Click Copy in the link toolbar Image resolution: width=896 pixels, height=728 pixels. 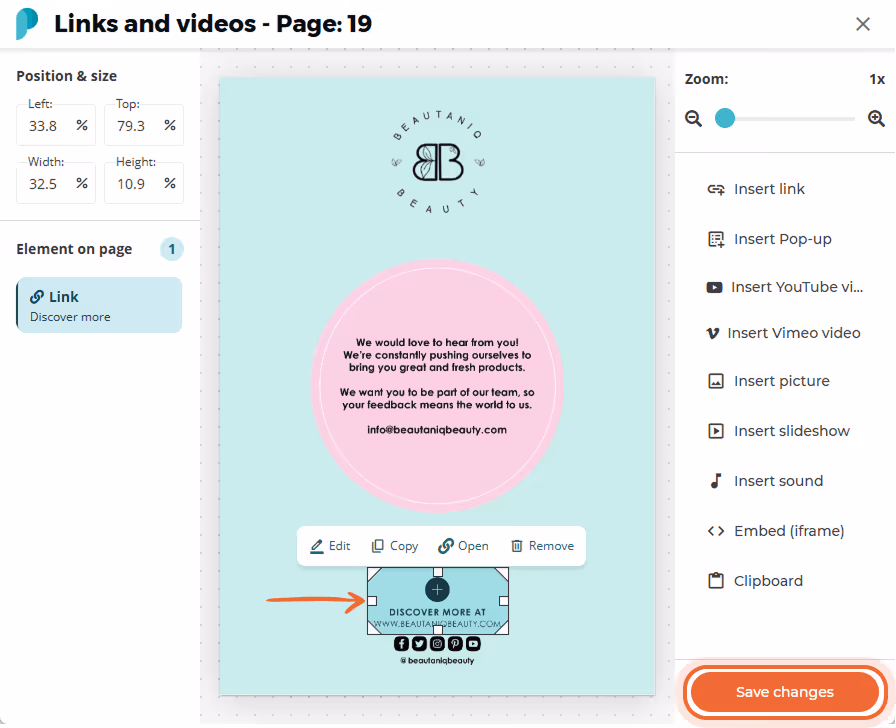pyautogui.click(x=395, y=546)
